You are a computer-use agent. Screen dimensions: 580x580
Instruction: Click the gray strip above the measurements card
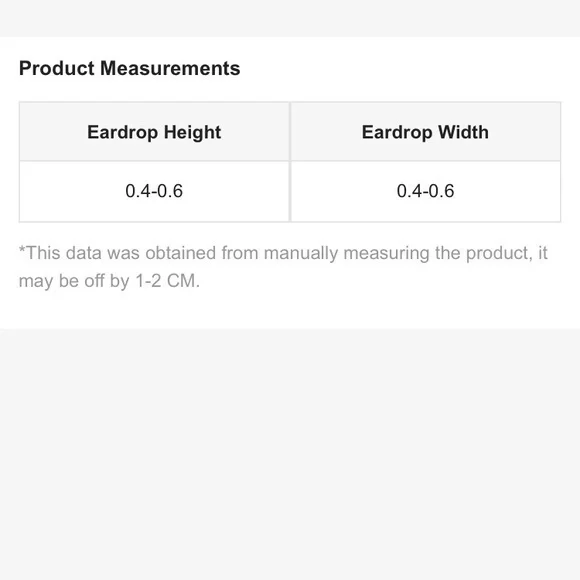tap(290, 18)
